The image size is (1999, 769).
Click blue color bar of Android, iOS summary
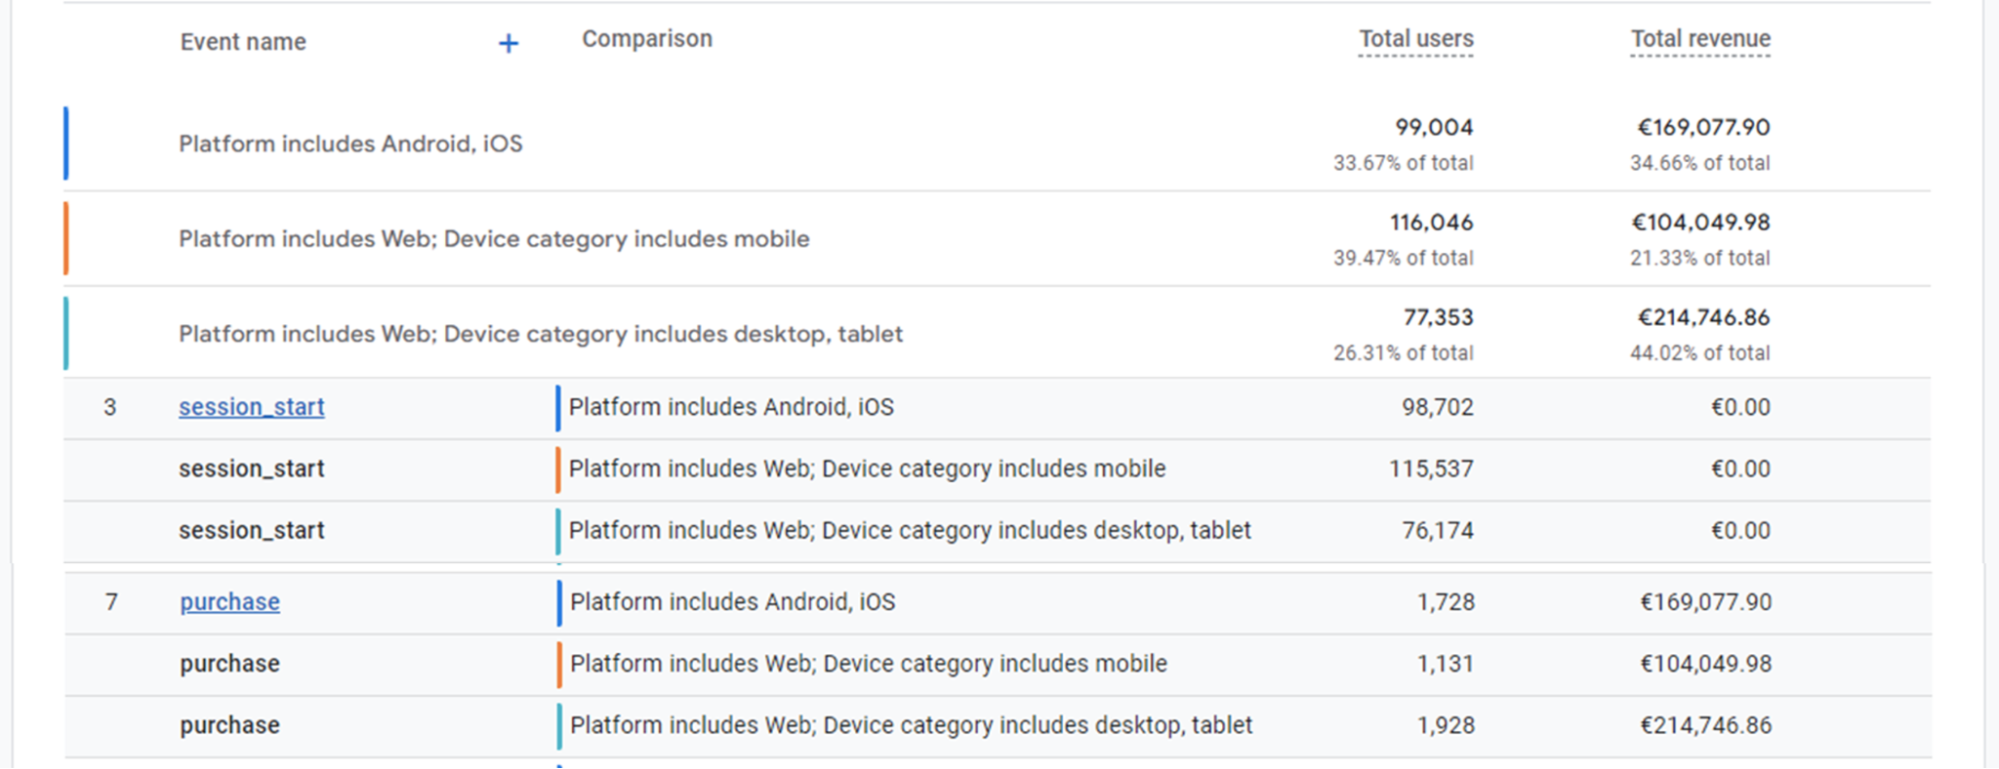66,143
